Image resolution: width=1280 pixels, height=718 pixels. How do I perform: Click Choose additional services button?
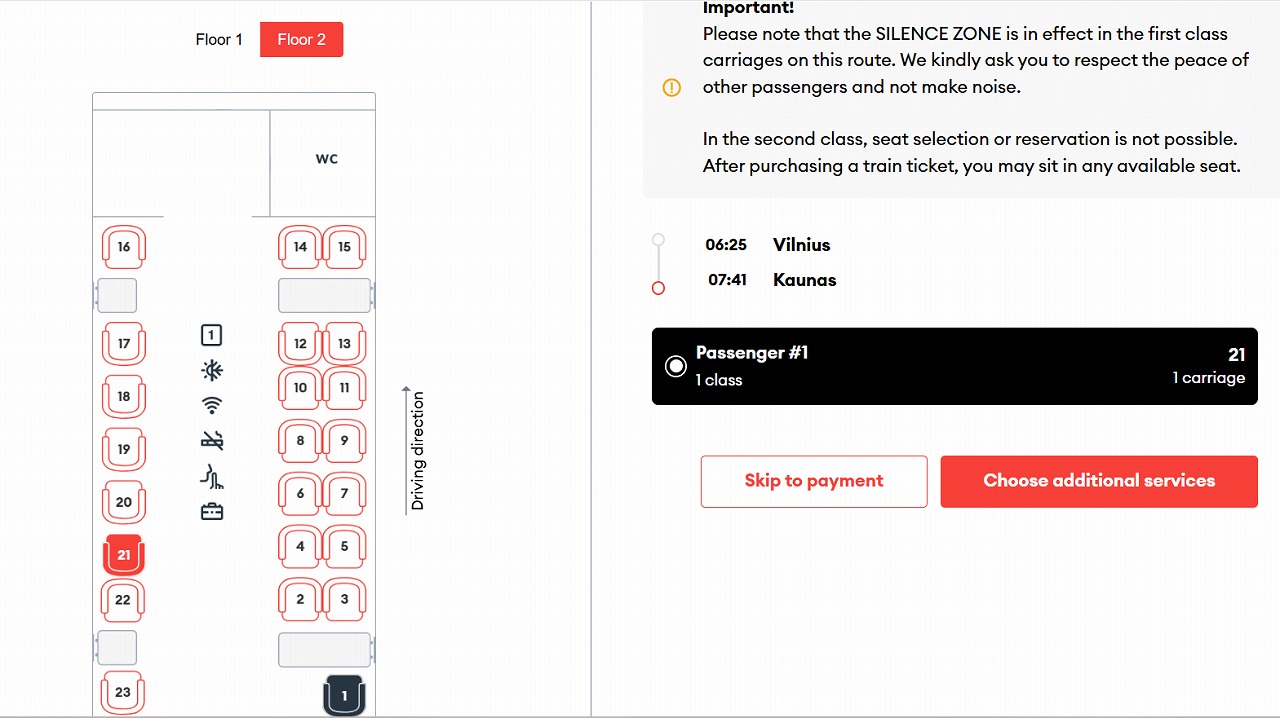[1099, 481]
